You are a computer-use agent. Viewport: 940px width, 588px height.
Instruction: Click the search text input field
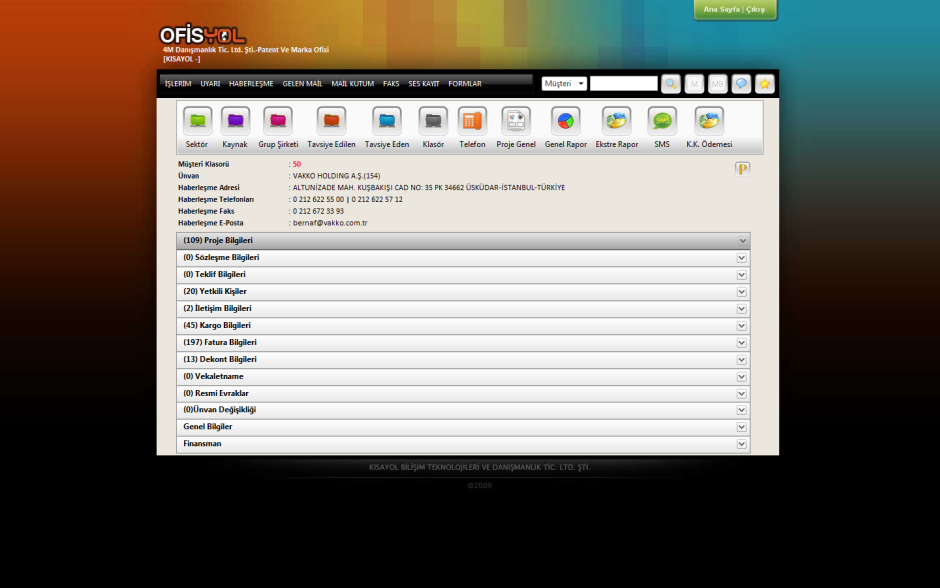coord(623,84)
